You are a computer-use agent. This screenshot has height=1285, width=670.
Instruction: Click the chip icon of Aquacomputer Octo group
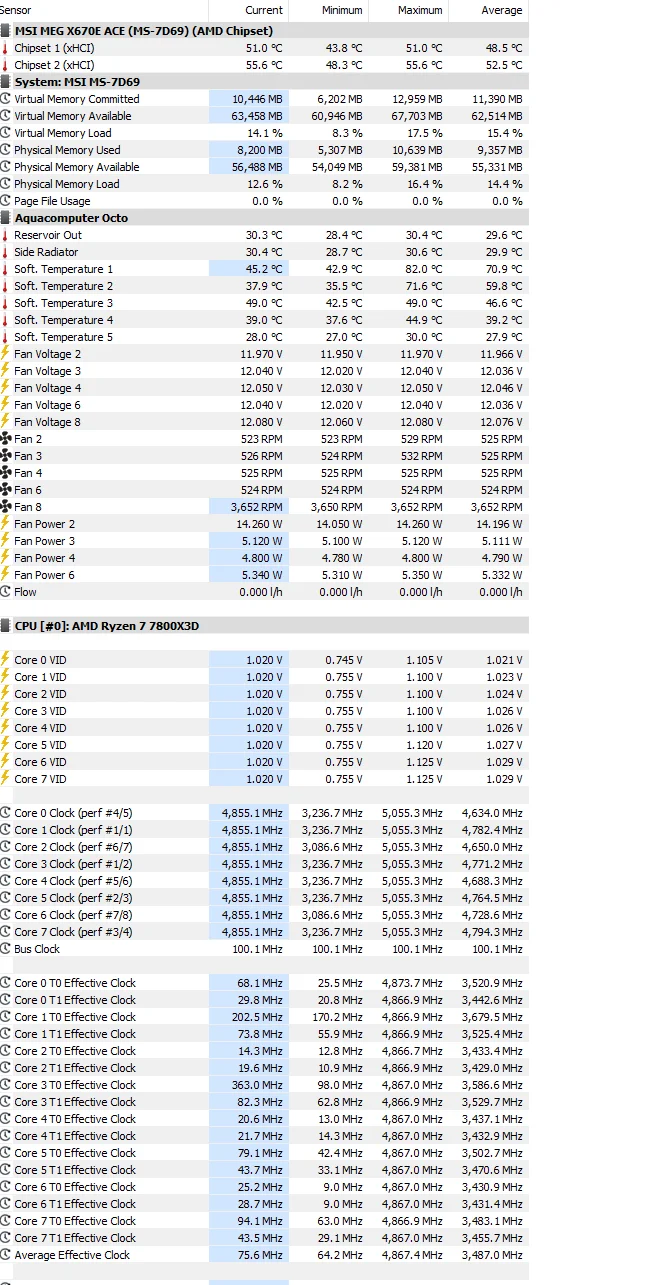tap(5, 218)
